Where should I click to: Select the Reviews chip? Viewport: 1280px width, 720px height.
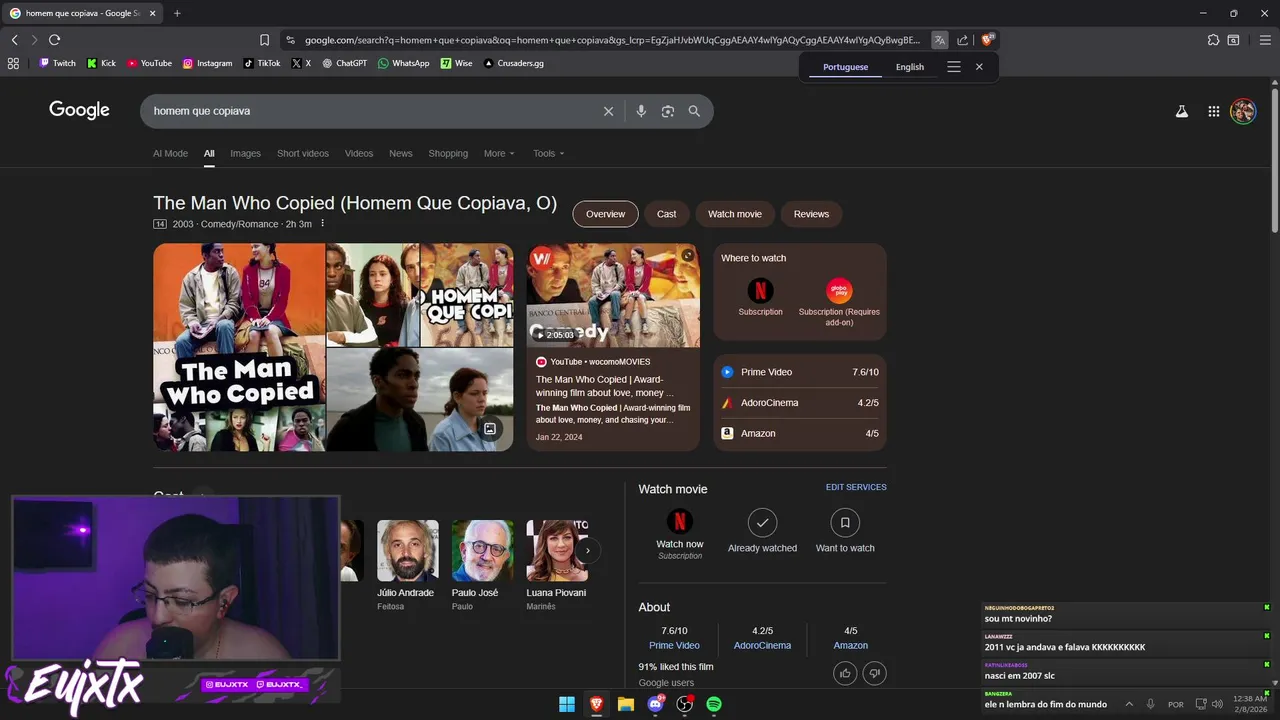811,214
